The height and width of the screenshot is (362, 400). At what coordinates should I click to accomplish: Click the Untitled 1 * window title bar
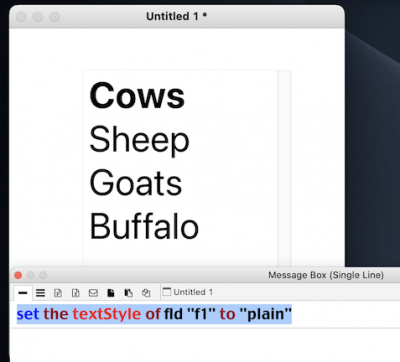(x=177, y=16)
